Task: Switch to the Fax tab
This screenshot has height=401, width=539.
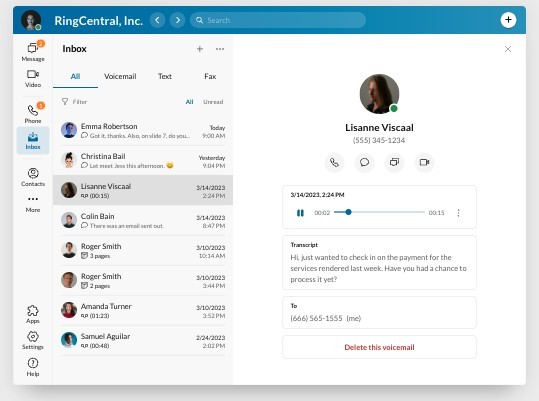Action: coord(210,77)
